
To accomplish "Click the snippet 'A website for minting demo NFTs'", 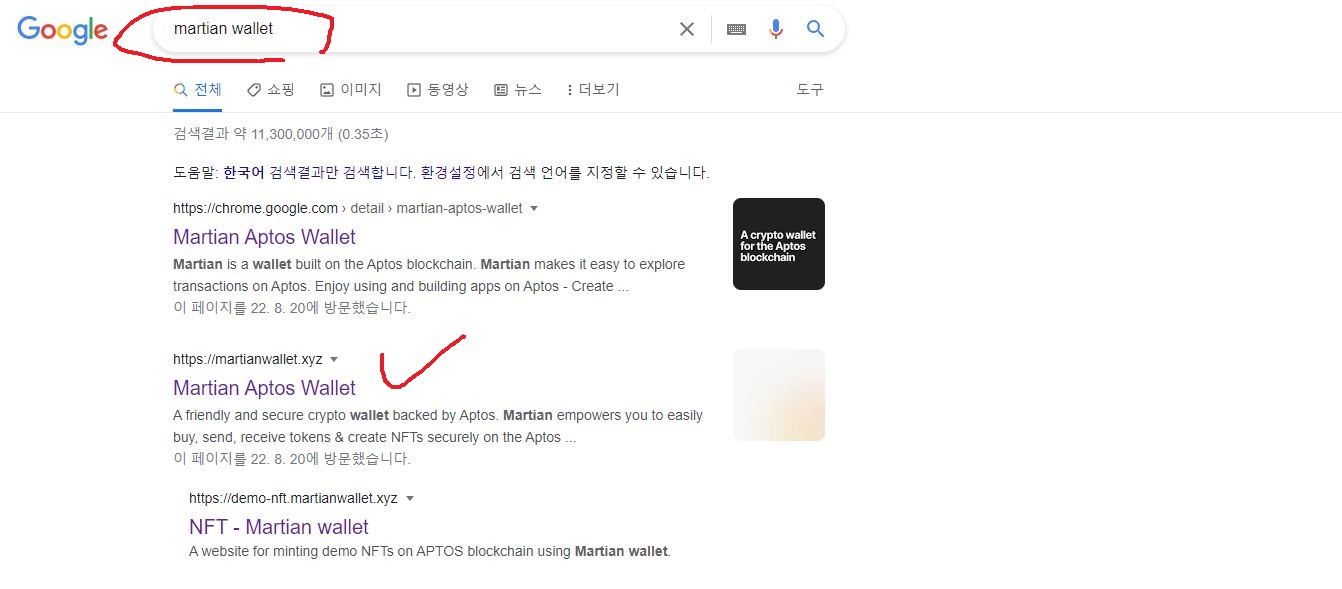I will [429, 551].
